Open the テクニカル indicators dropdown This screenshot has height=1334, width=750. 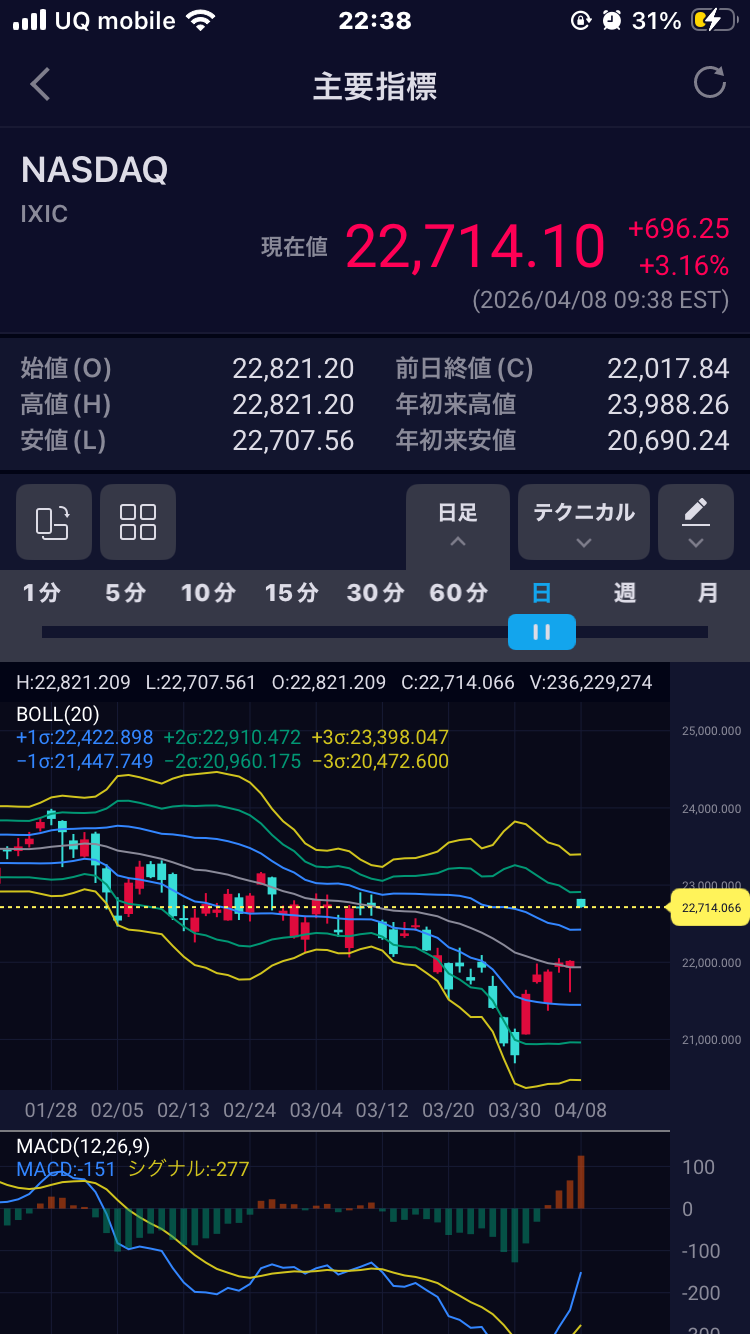[x=584, y=523]
